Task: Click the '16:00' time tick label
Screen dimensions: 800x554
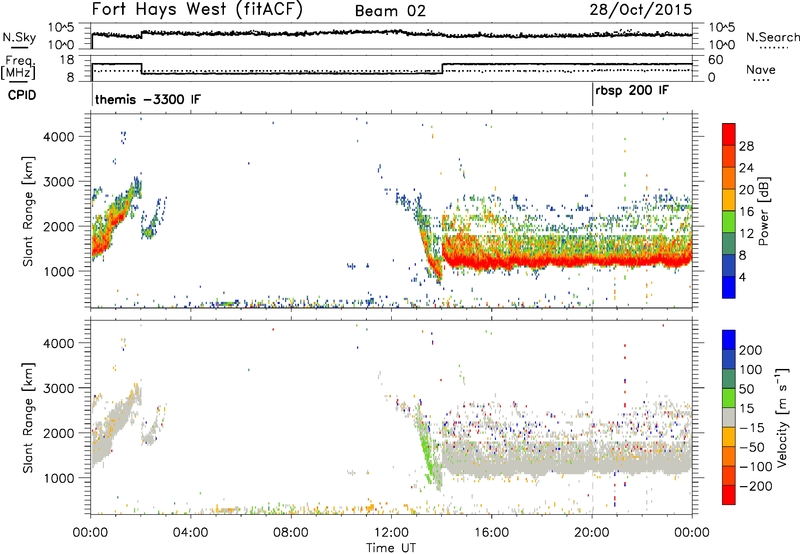Action: [x=491, y=533]
